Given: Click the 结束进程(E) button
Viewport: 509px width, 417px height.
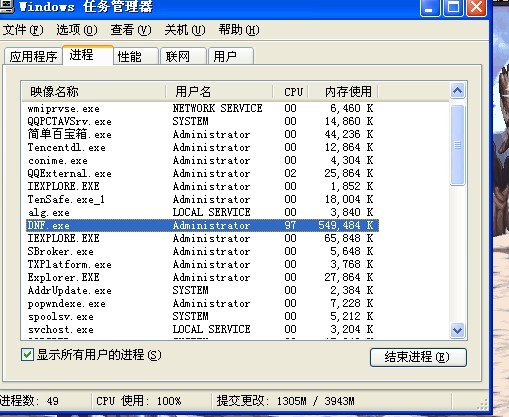Looking at the screenshot, I should pyautogui.click(x=418, y=357).
